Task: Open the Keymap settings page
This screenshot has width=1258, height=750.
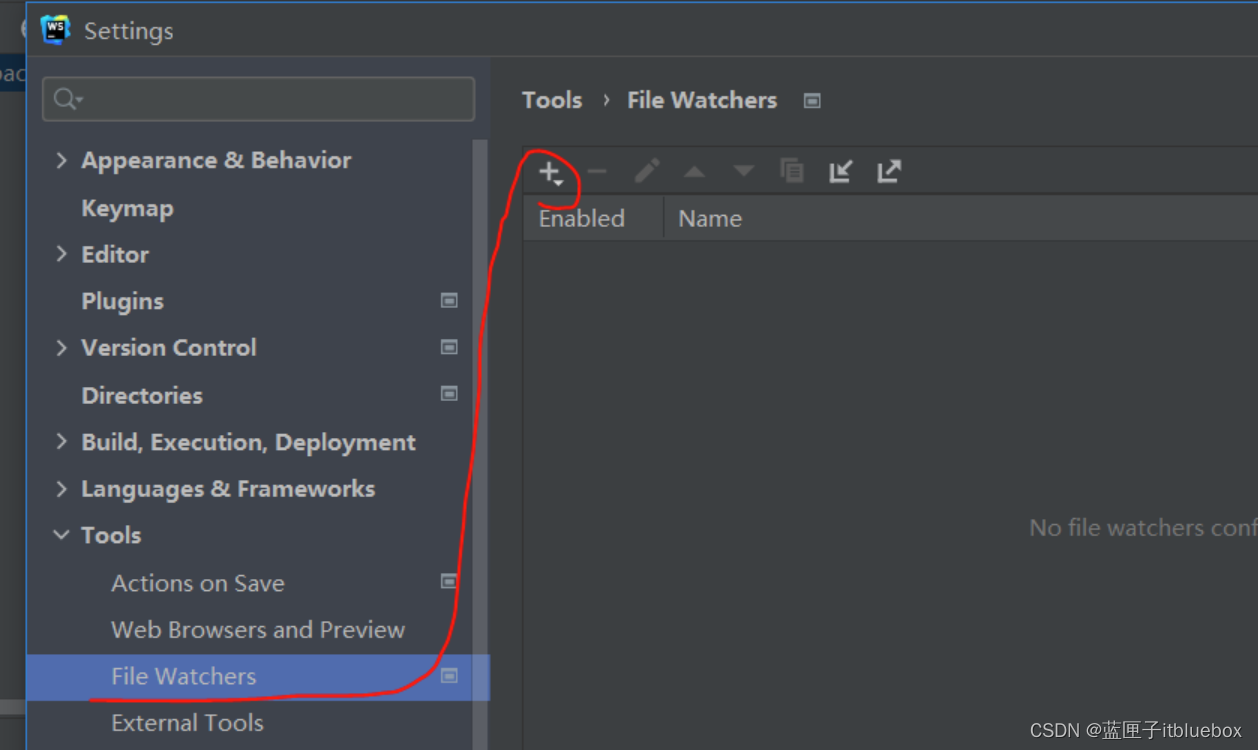Action: [127, 208]
